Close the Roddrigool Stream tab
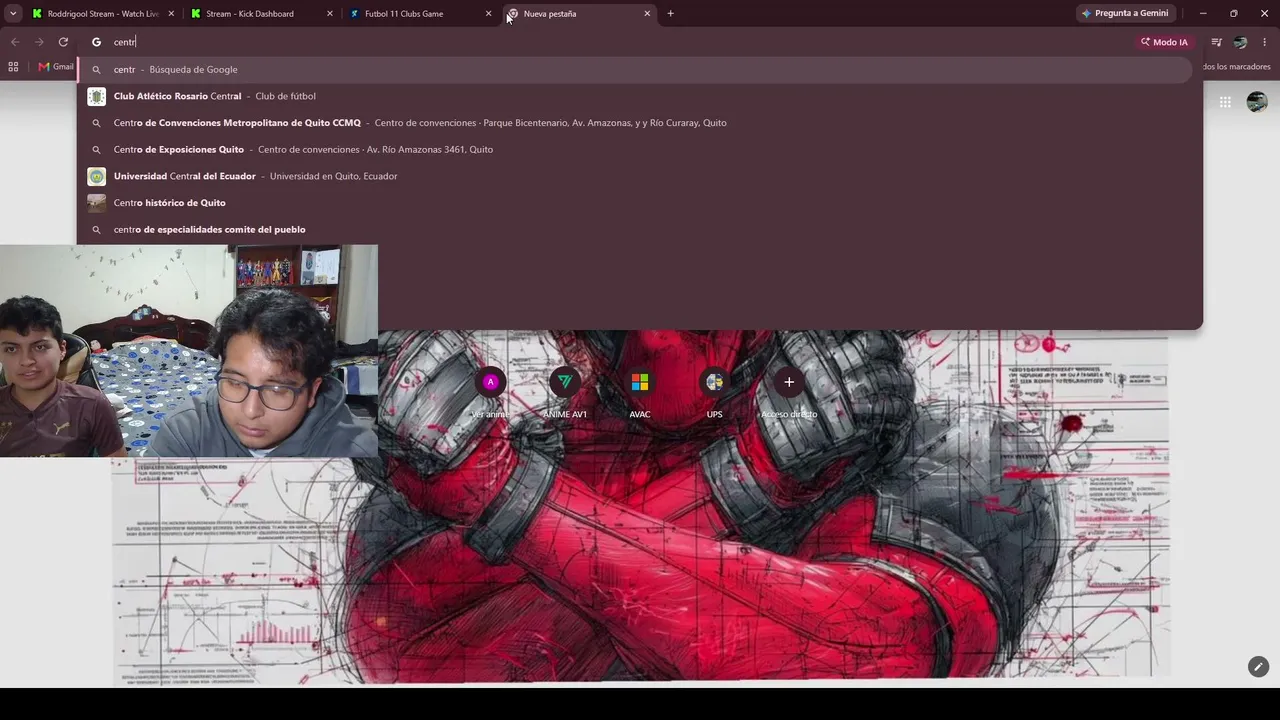Screen dimensions: 1280x720 [x=171, y=14]
